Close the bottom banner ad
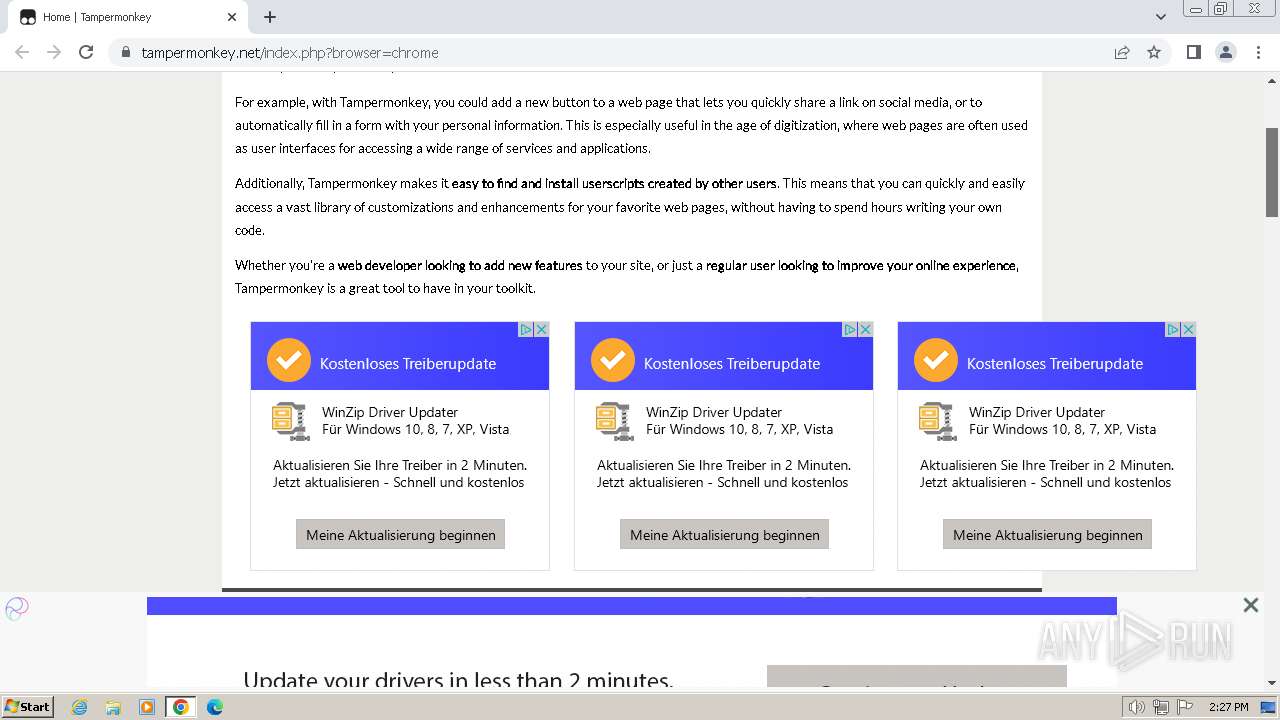Image resolution: width=1280 pixels, height=720 pixels. (x=1250, y=605)
